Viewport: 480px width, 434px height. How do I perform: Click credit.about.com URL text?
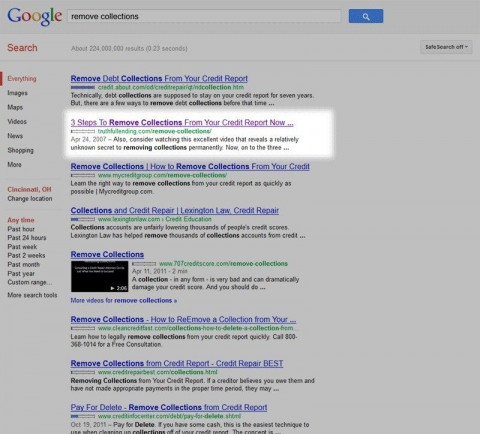(x=171, y=87)
